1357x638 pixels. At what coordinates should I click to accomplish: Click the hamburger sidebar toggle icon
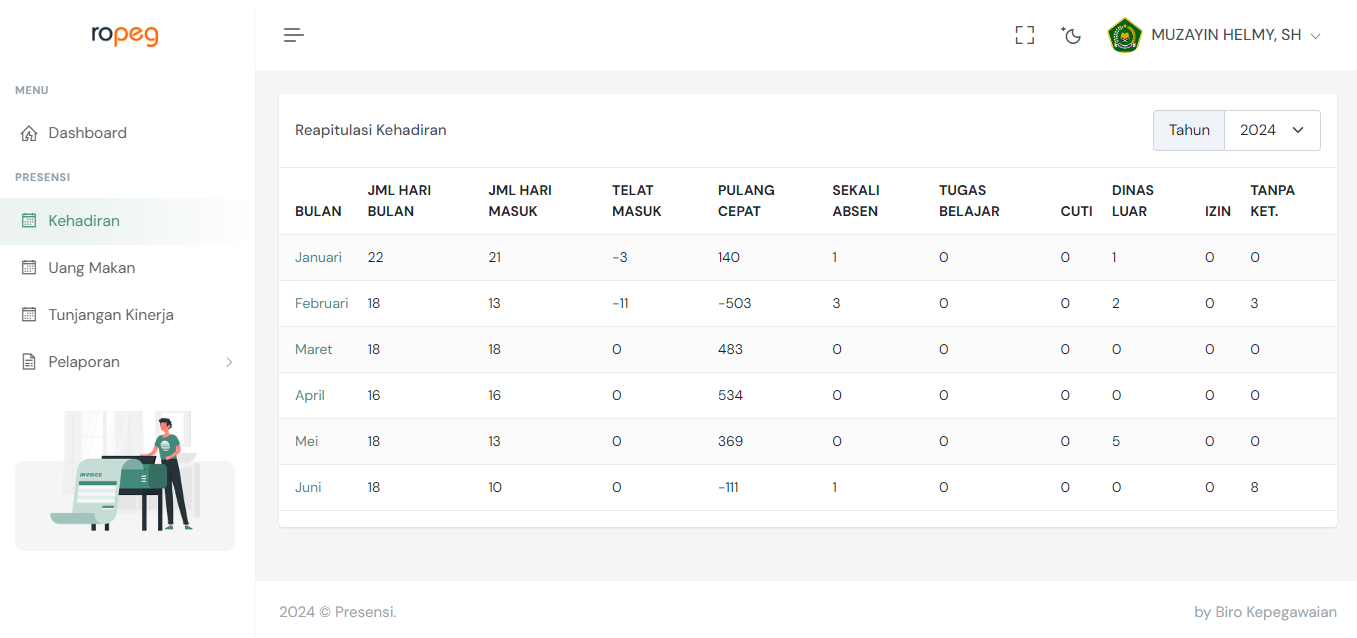293,35
